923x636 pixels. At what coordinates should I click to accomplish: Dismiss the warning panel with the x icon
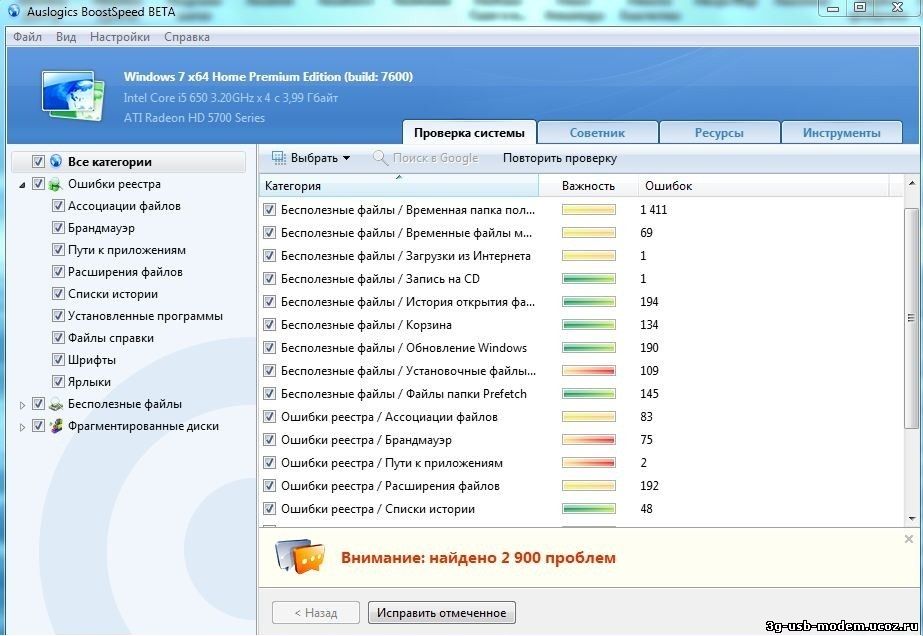coord(909,539)
